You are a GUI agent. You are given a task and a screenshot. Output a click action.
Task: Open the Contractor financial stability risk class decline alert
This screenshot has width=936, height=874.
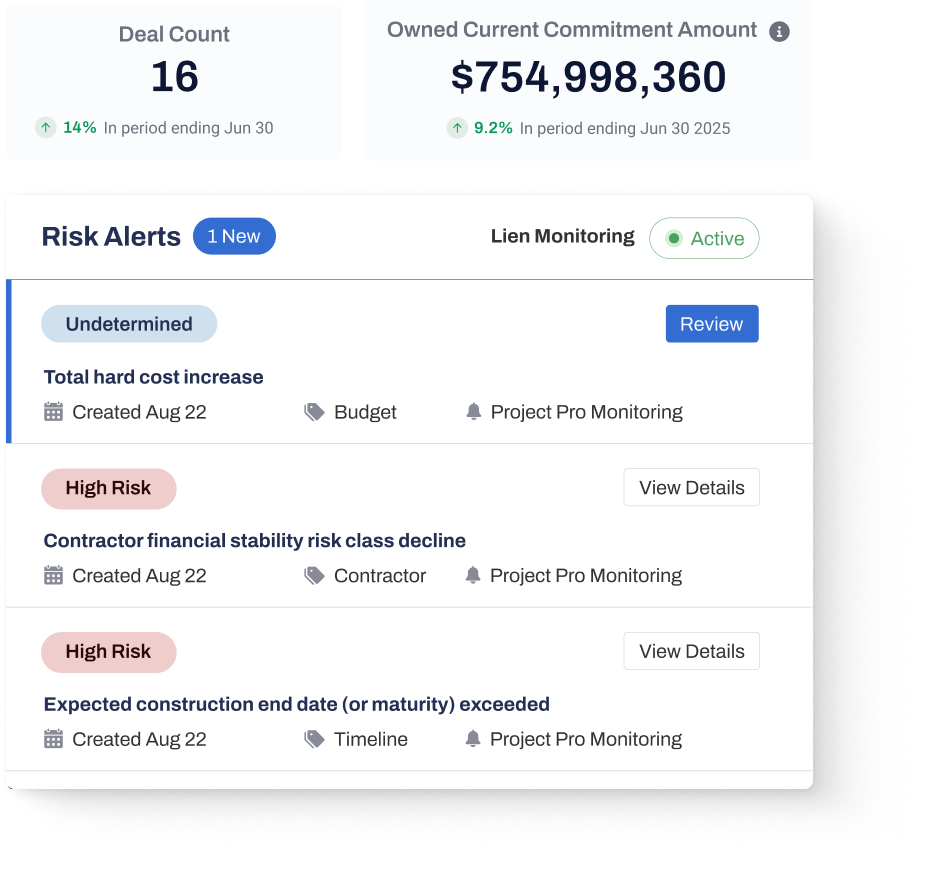pyautogui.click(x=255, y=541)
